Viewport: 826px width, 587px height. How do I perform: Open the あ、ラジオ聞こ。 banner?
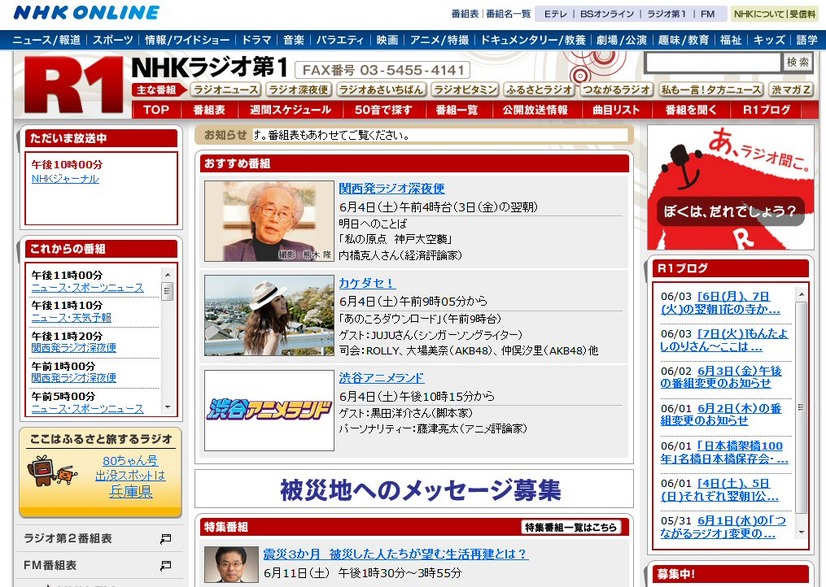point(730,187)
